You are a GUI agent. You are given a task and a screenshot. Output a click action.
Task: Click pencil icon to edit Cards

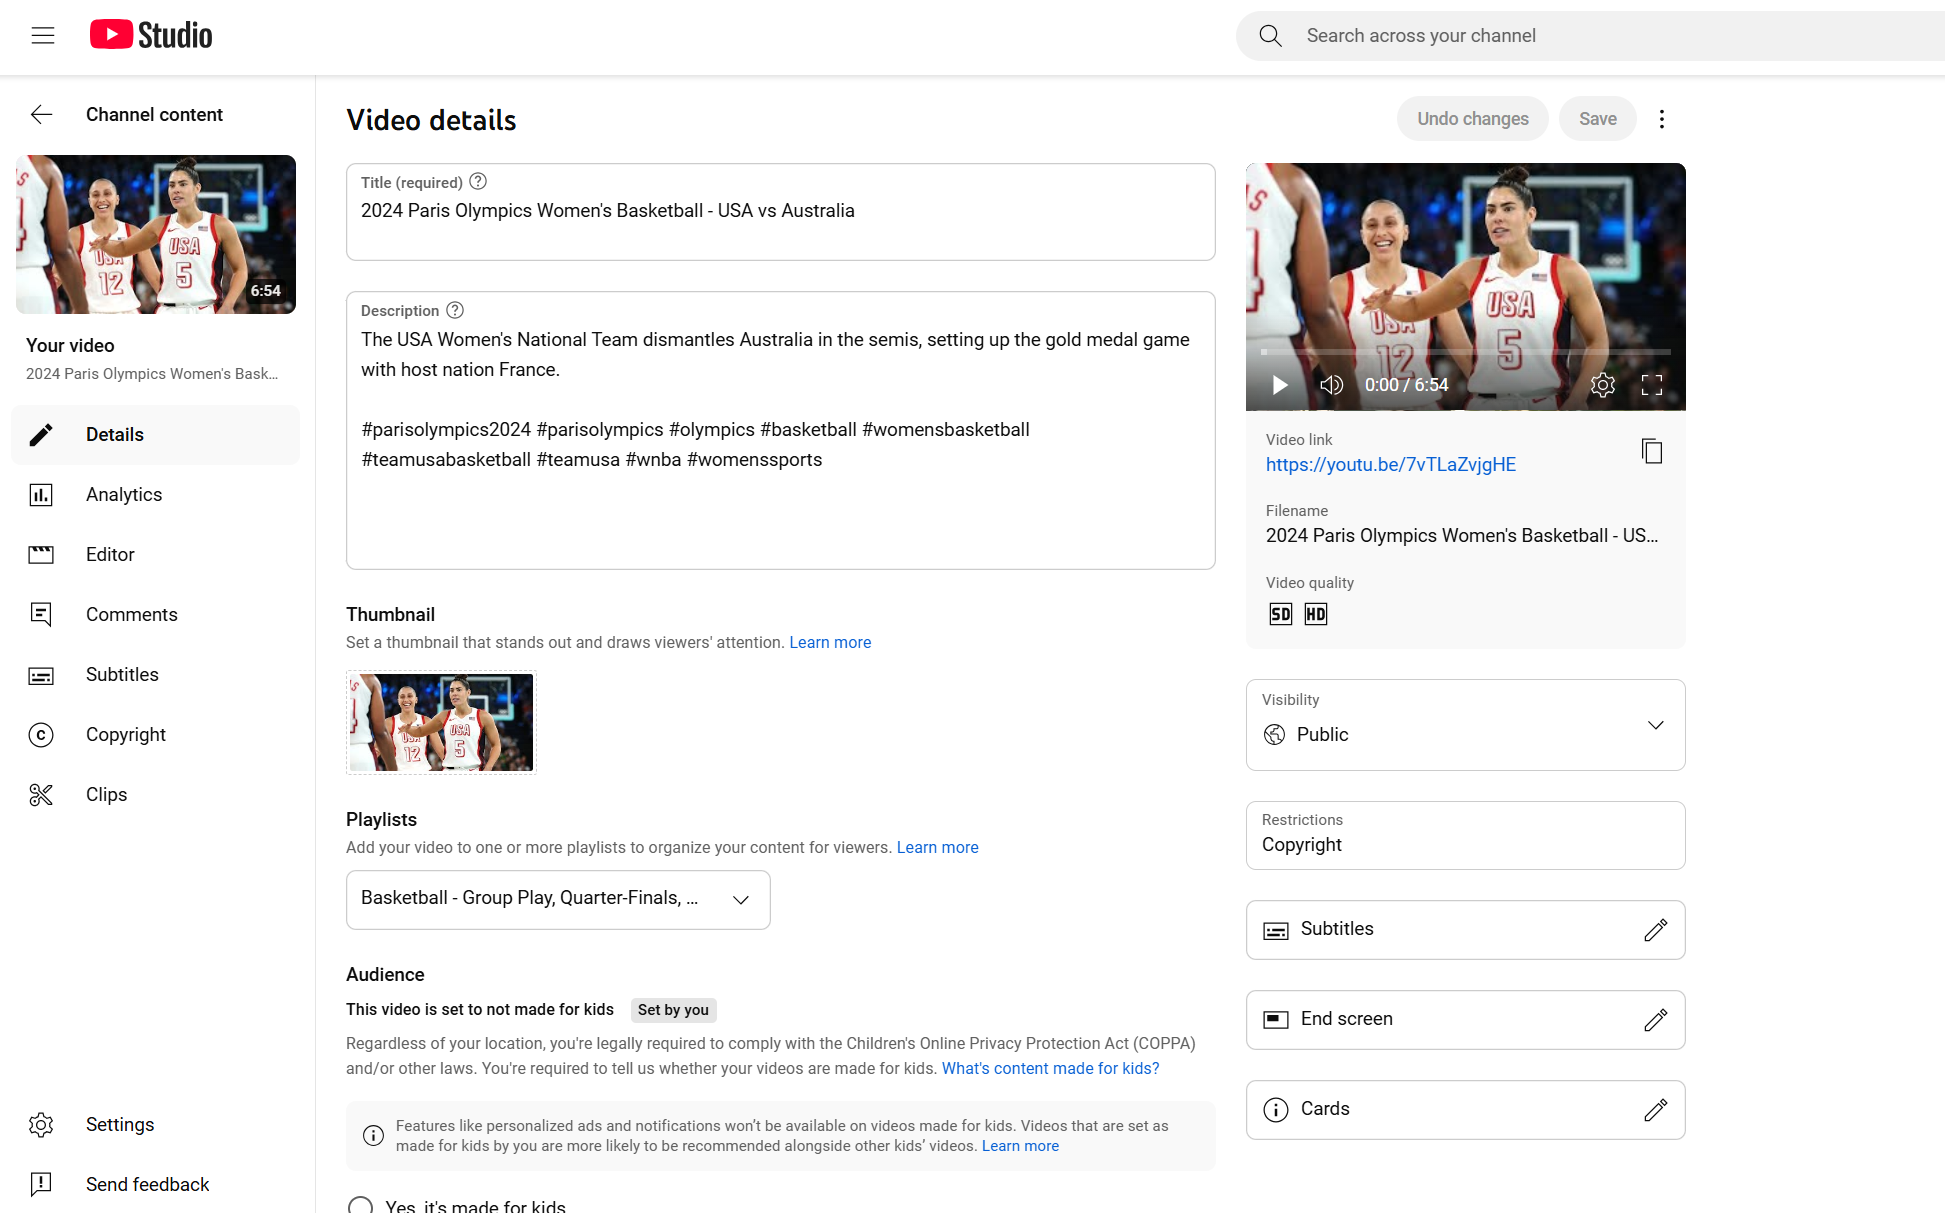pyautogui.click(x=1655, y=1109)
